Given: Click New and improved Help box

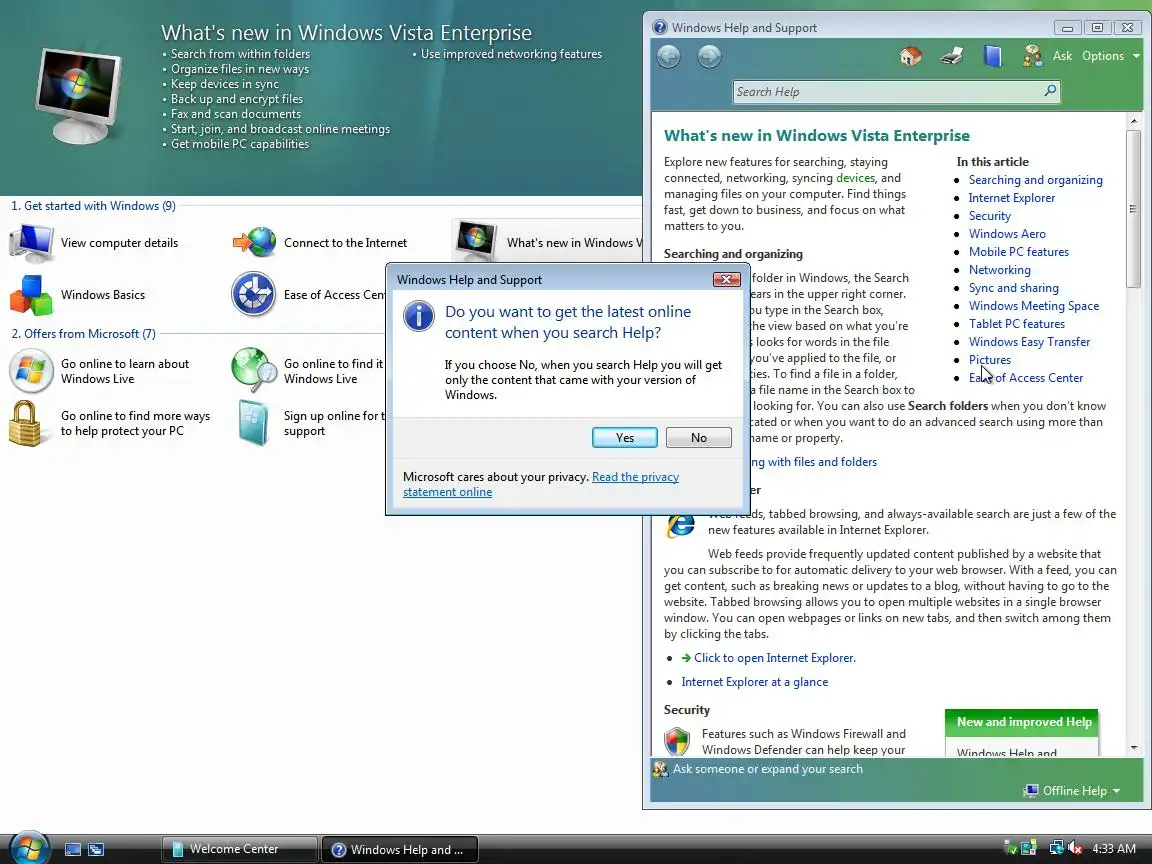Looking at the screenshot, I should click(x=1022, y=732).
